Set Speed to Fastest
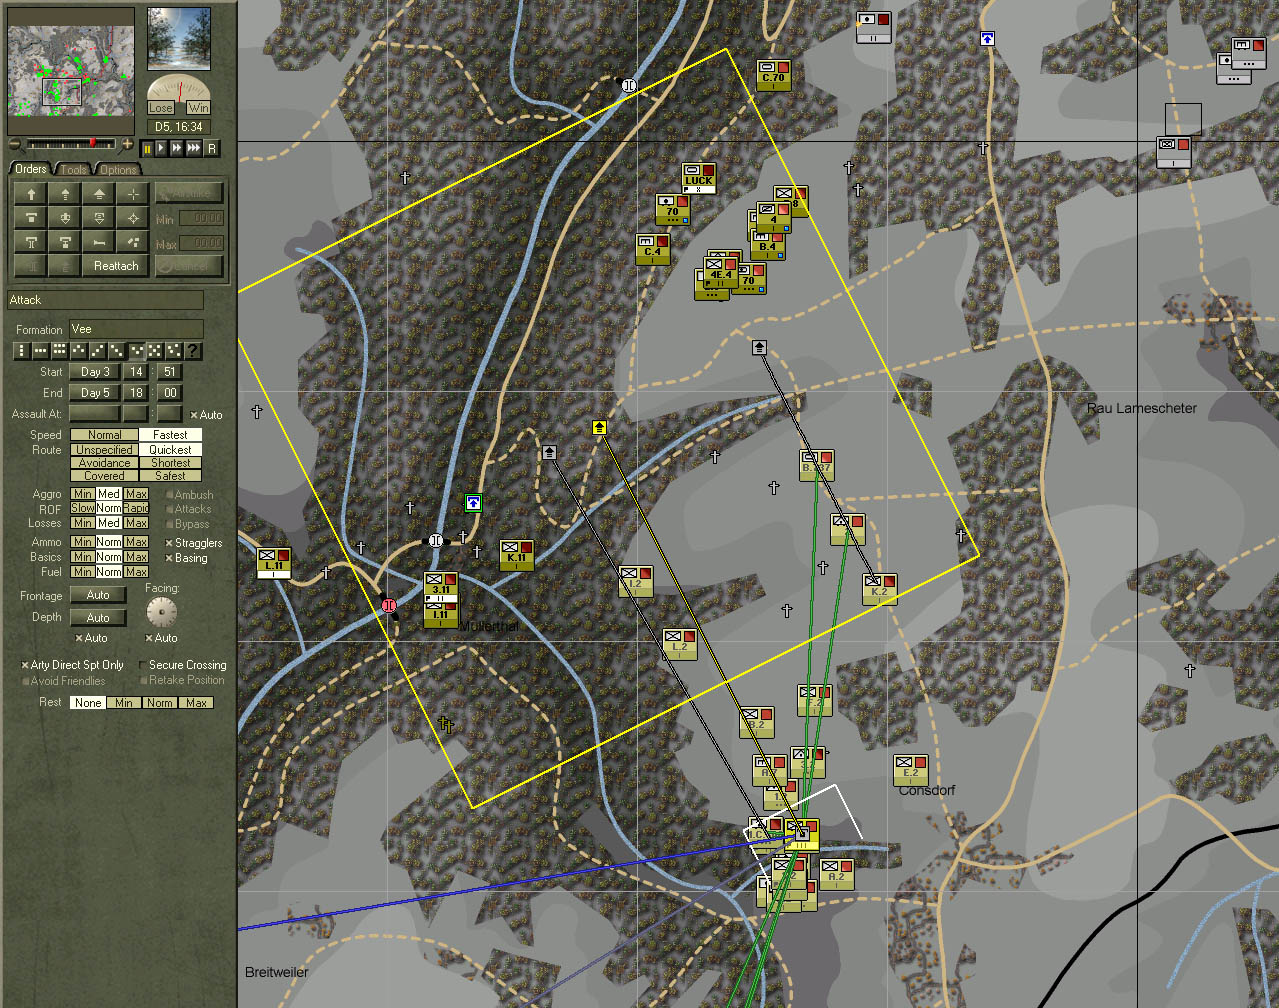This screenshot has width=1279, height=1008. tap(170, 435)
